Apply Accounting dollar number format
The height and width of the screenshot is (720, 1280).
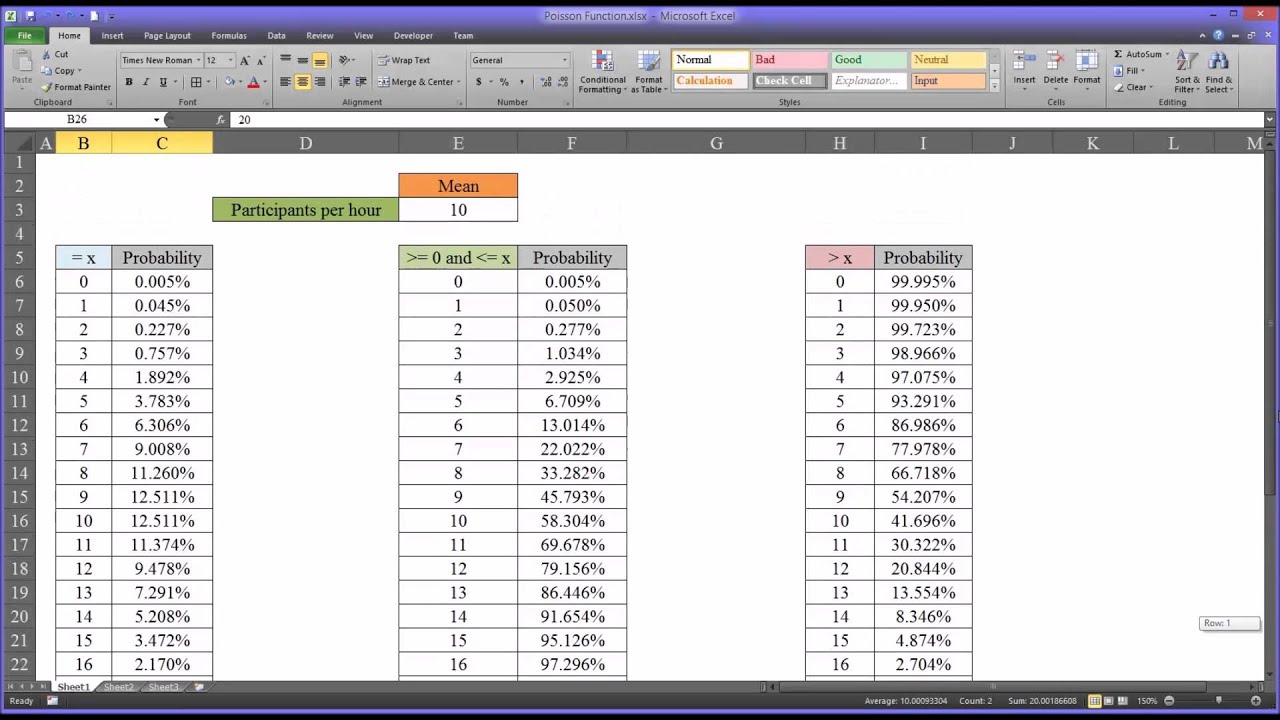479,82
